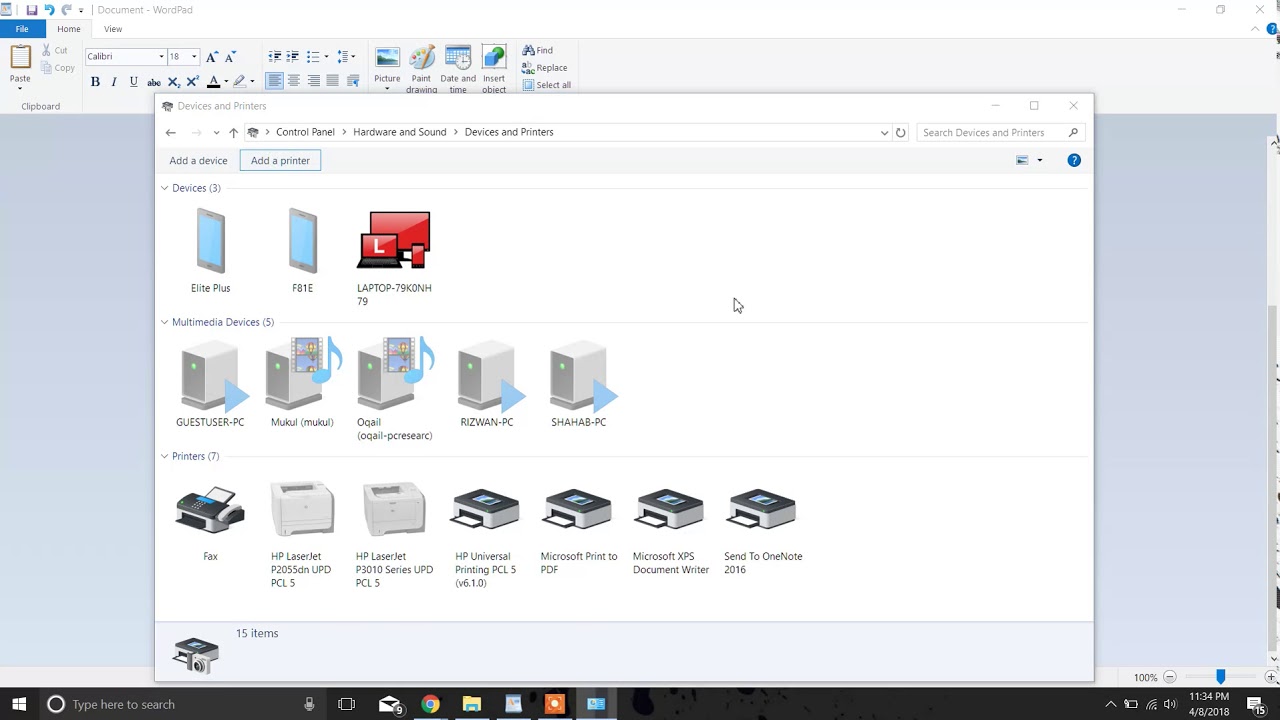Image resolution: width=1280 pixels, height=720 pixels.
Task: Select the F81E phone device
Action: (x=302, y=251)
